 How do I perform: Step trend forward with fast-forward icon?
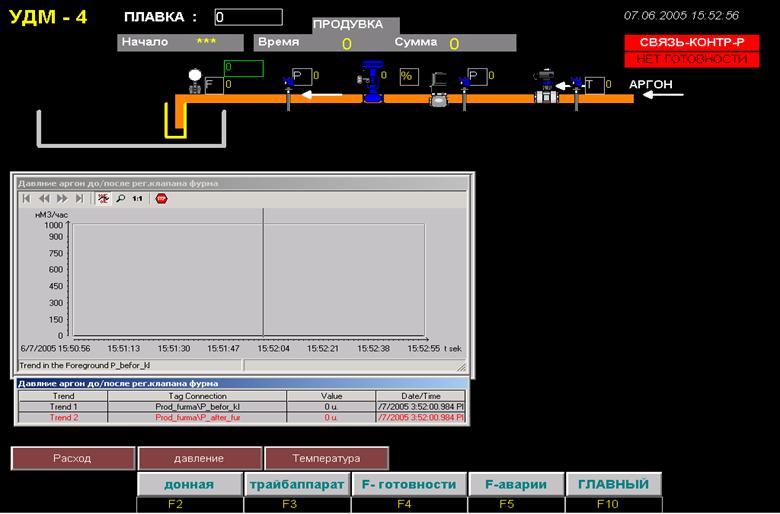pyautogui.click(x=62, y=199)
